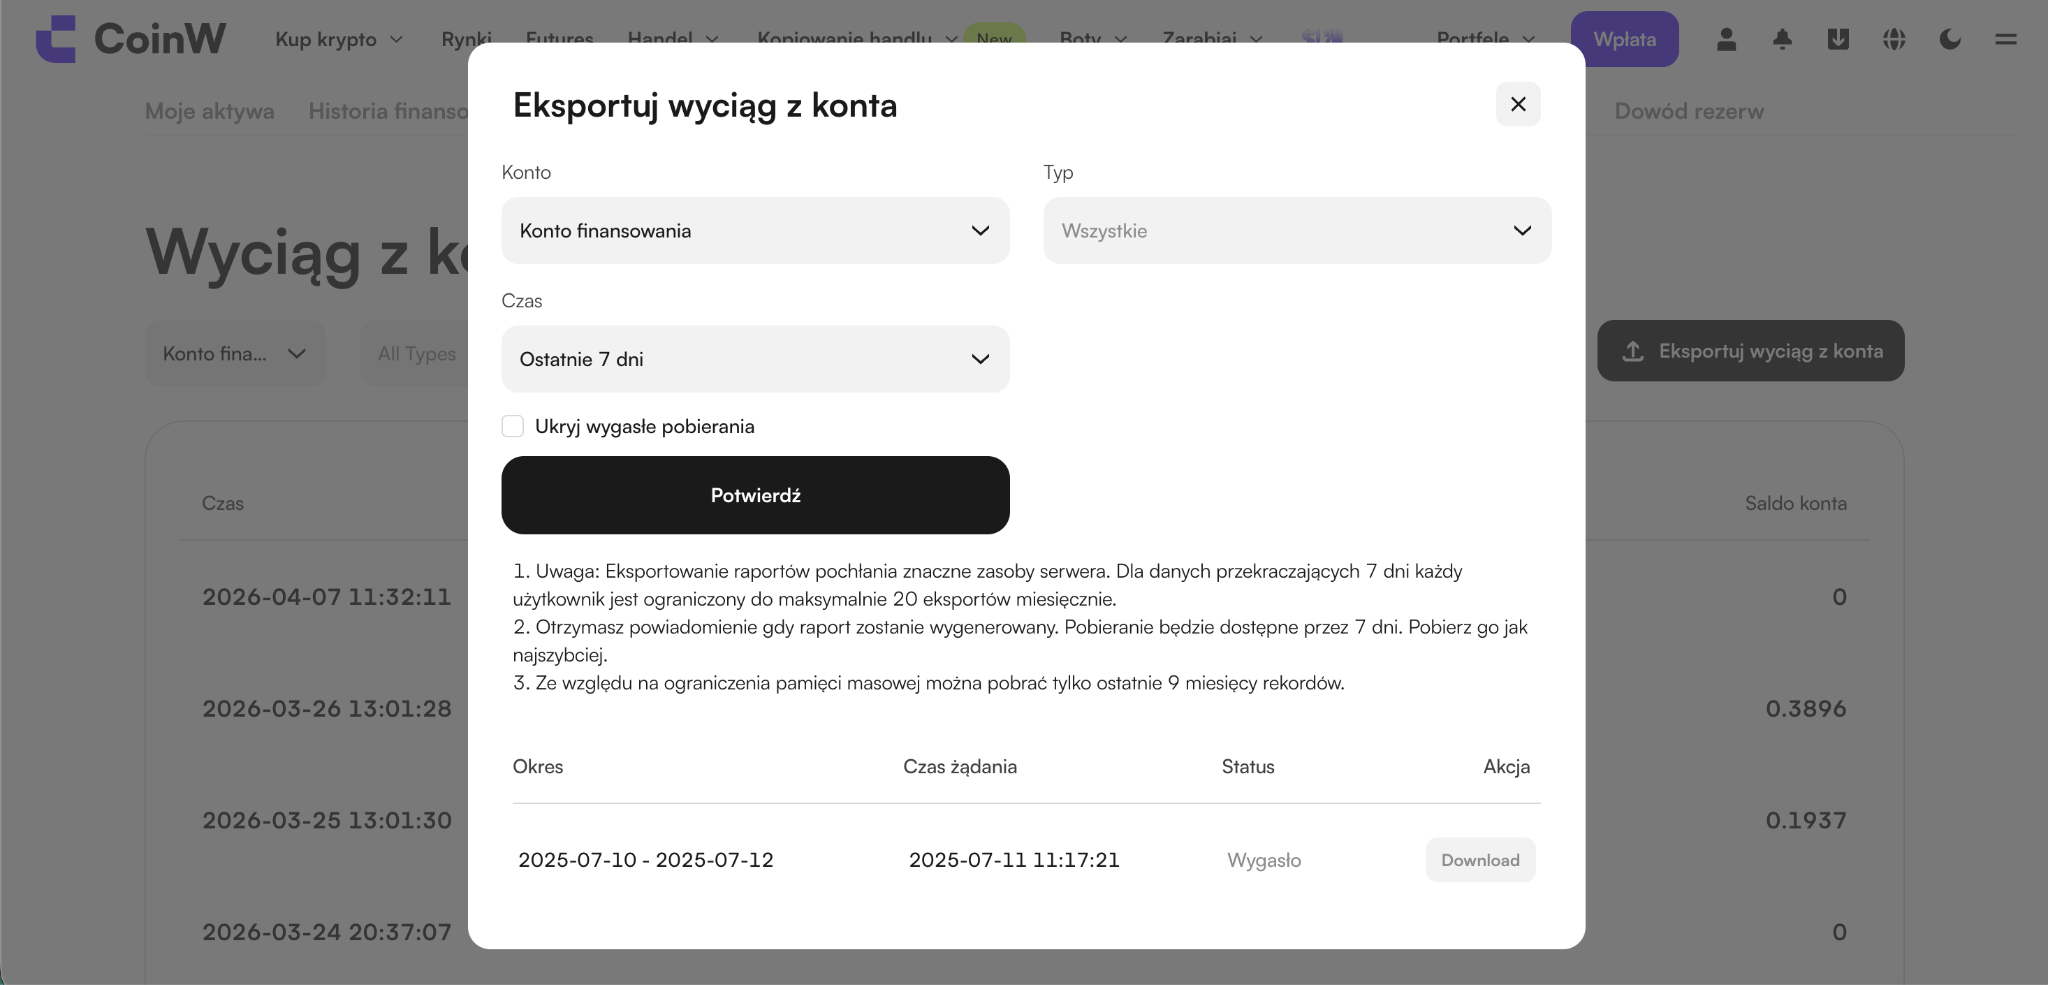Expand the Konto finansowania dropdown
Screen dimensions: 2048x985
click(755, 231)
